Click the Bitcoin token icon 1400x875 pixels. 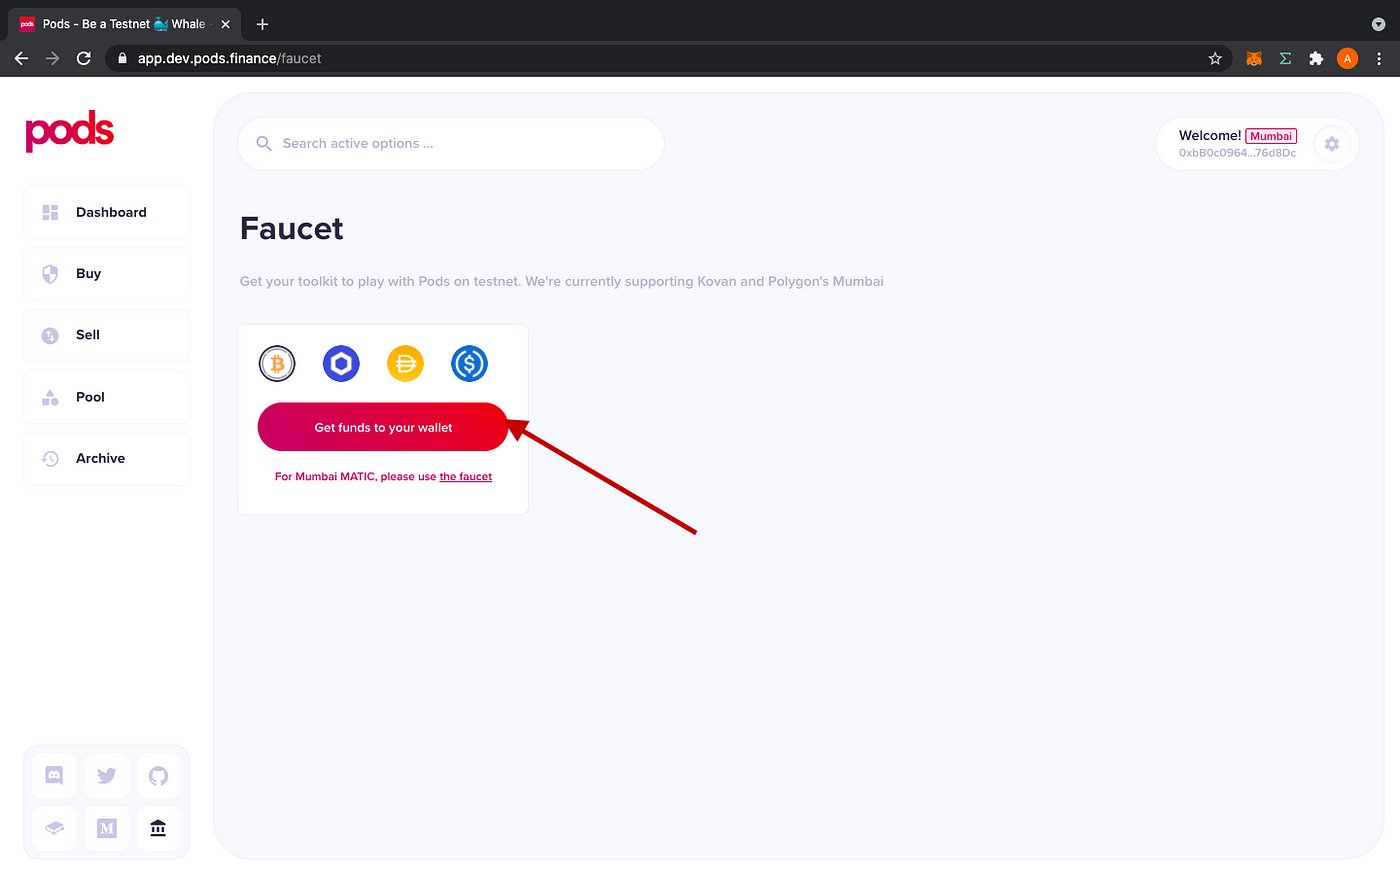point(277,364)
